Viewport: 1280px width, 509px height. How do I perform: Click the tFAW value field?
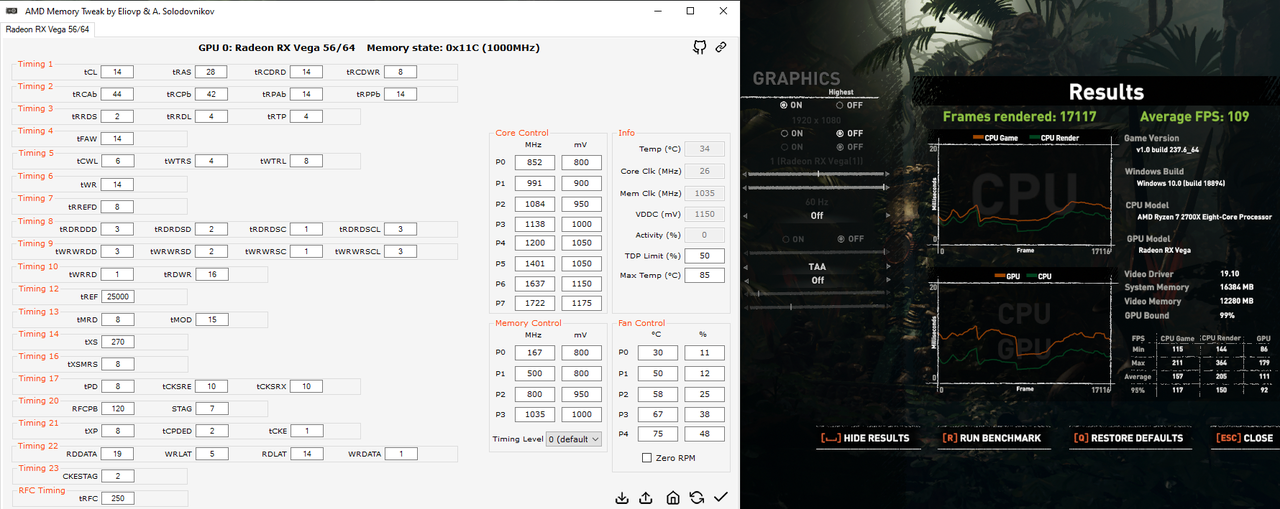117,139
